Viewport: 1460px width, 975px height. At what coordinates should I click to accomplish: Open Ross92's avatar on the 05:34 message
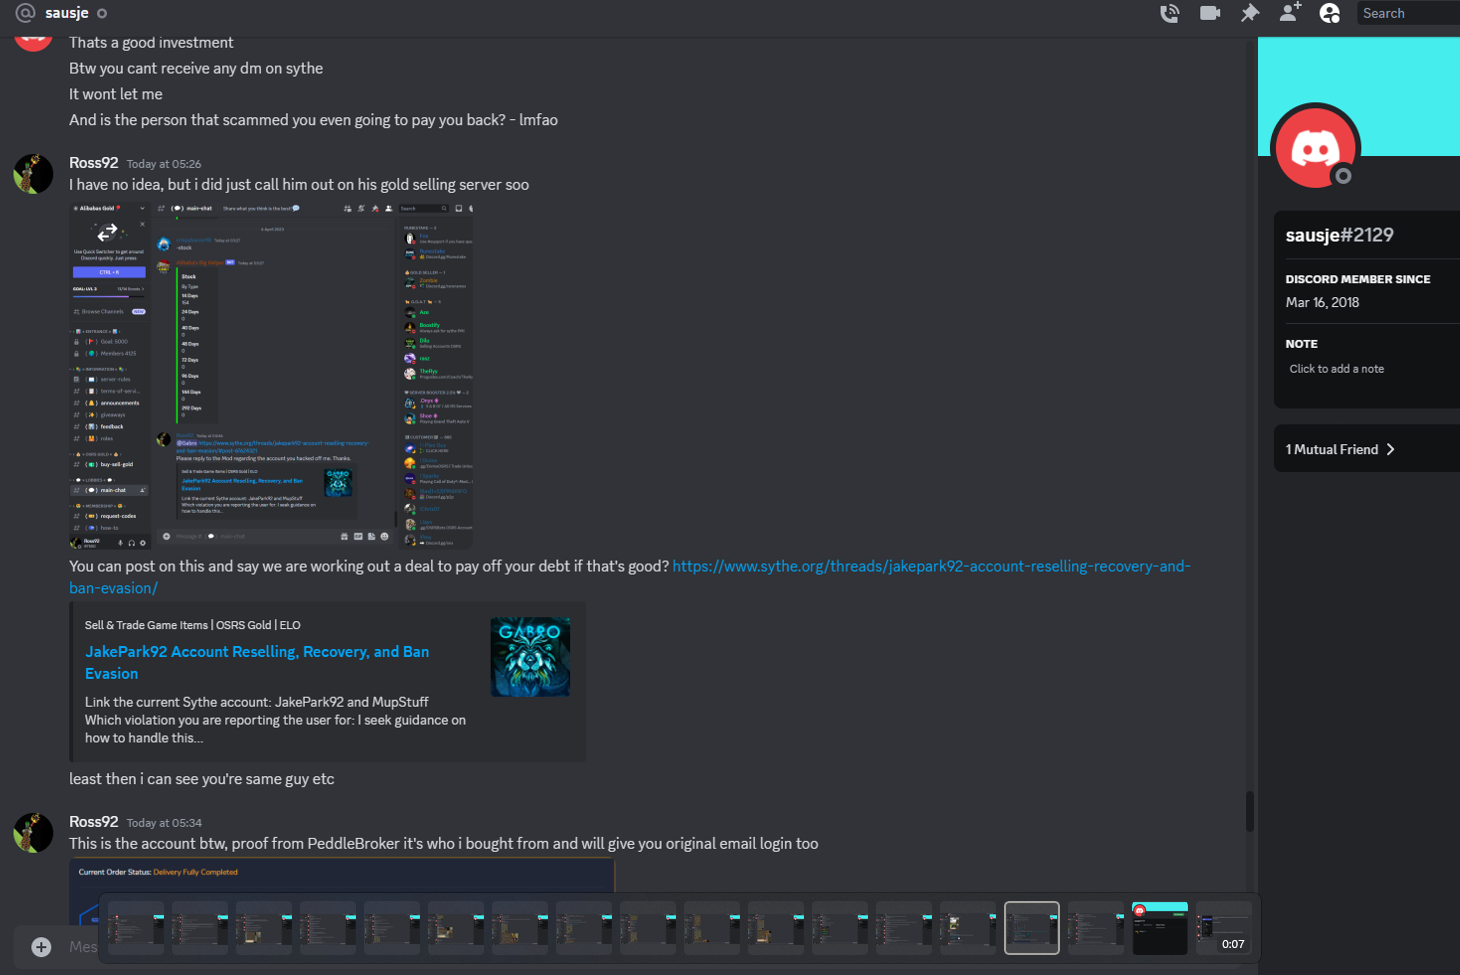pos(33,833)
